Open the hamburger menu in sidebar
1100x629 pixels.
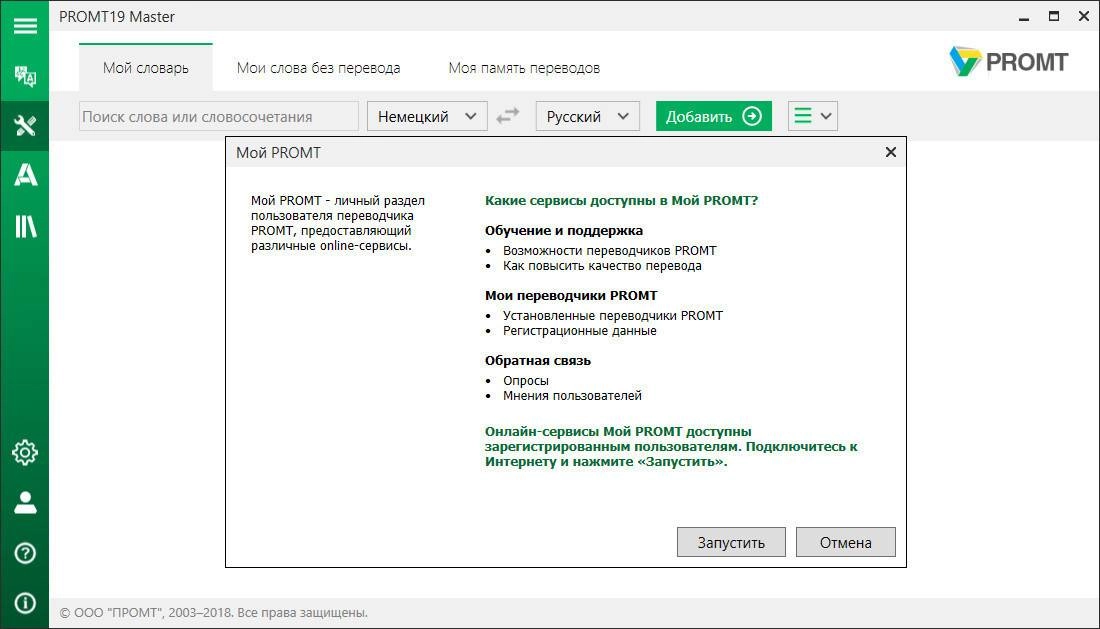point(25,26)
